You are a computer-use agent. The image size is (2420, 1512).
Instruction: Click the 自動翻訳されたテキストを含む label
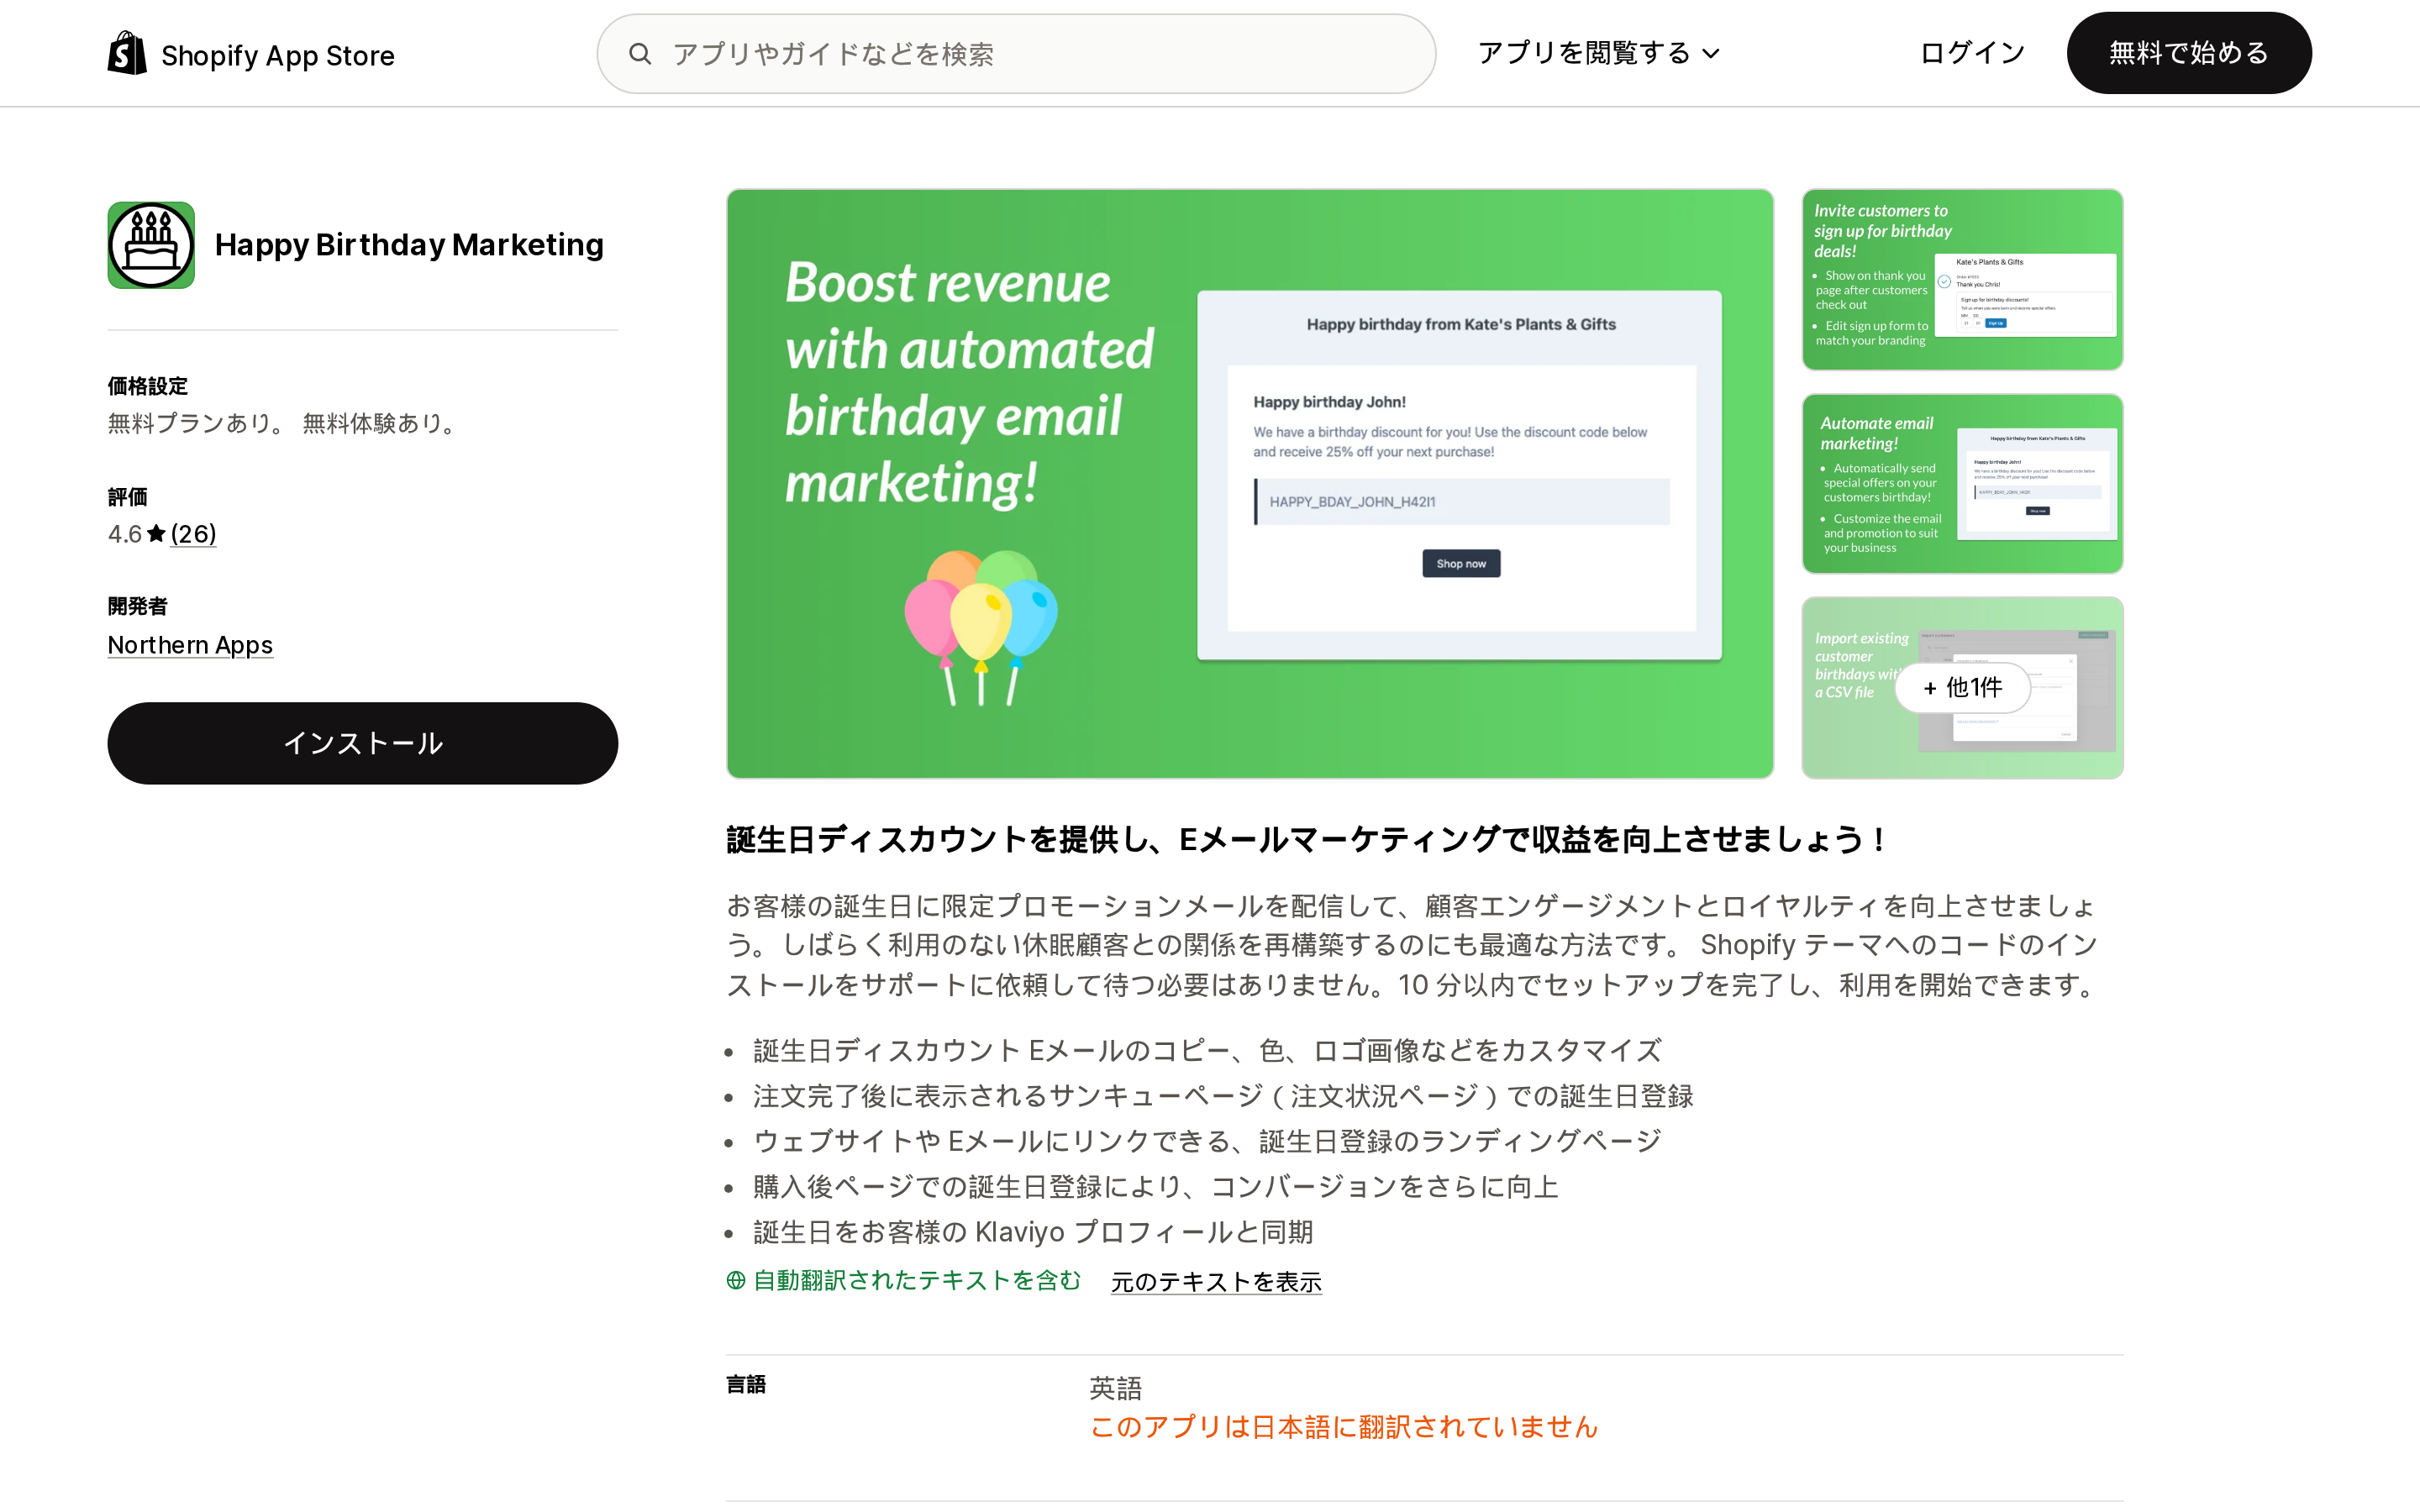(917, 1281)
